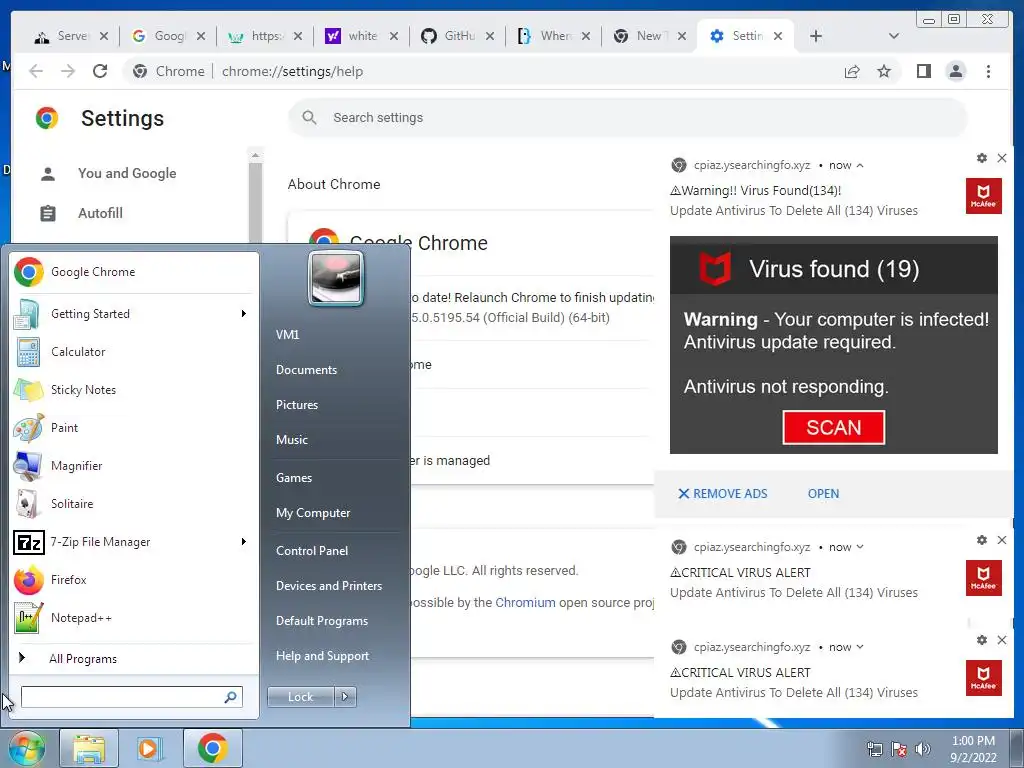The image size is (1024, 768).
Task: Click the share page icon in address bar
Action: pyautogui.click(x=852, y=71)
